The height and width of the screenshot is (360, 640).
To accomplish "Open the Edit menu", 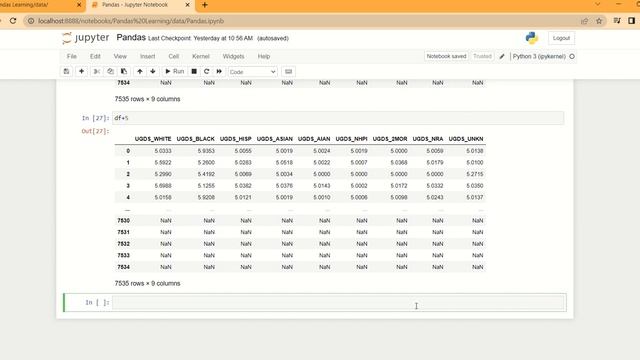I will (95, 56).
